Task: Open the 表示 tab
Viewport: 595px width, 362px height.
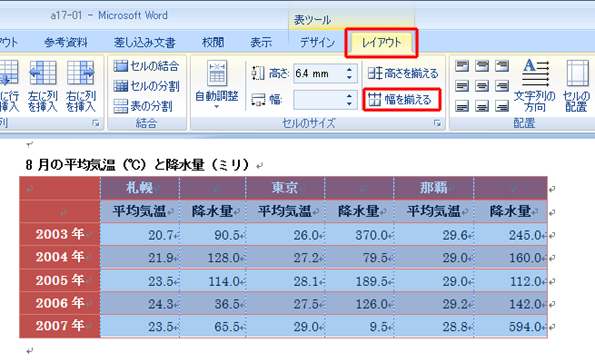Action: [x=261, y=42]
